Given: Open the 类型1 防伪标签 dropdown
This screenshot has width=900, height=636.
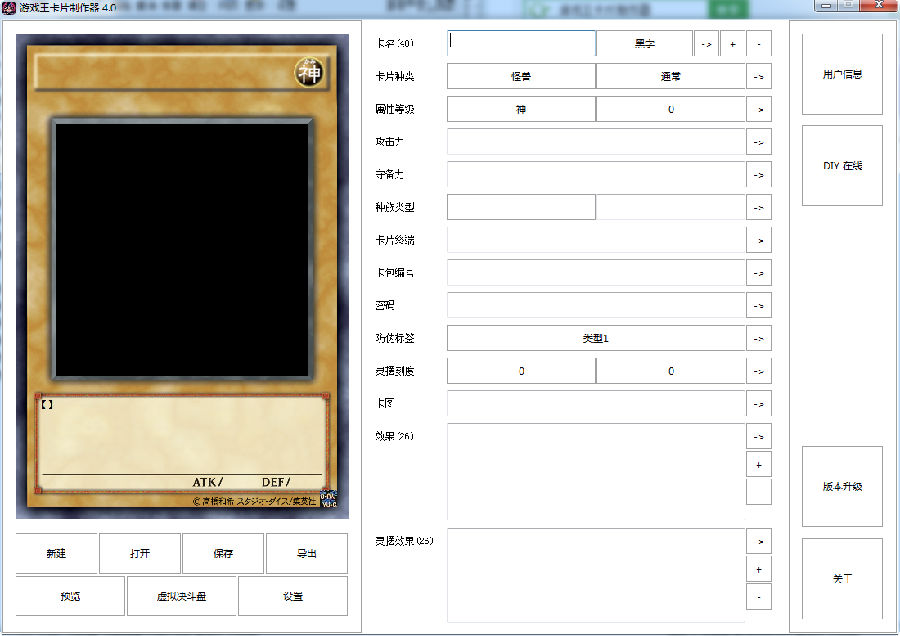Looking at the screenshot, I should tap(596, 338).
